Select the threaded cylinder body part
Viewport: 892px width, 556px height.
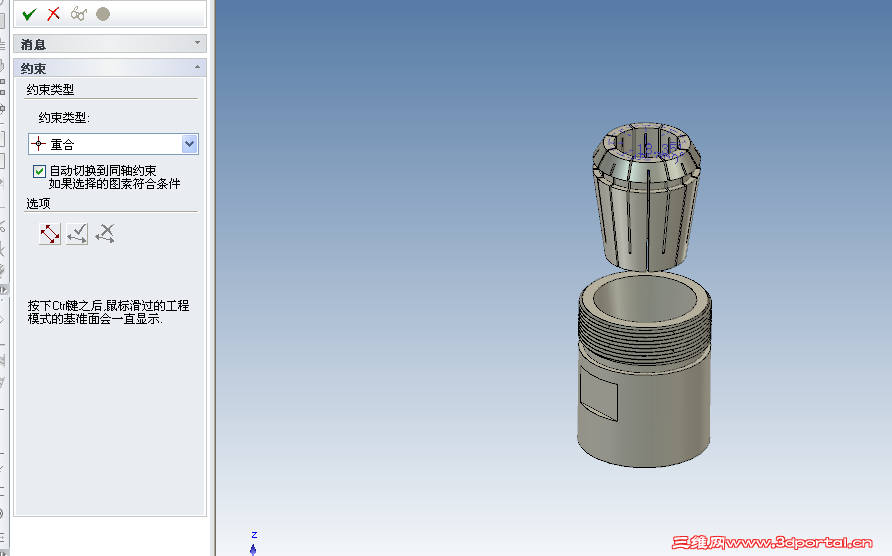pyautogui.click(x=645, y=370)
